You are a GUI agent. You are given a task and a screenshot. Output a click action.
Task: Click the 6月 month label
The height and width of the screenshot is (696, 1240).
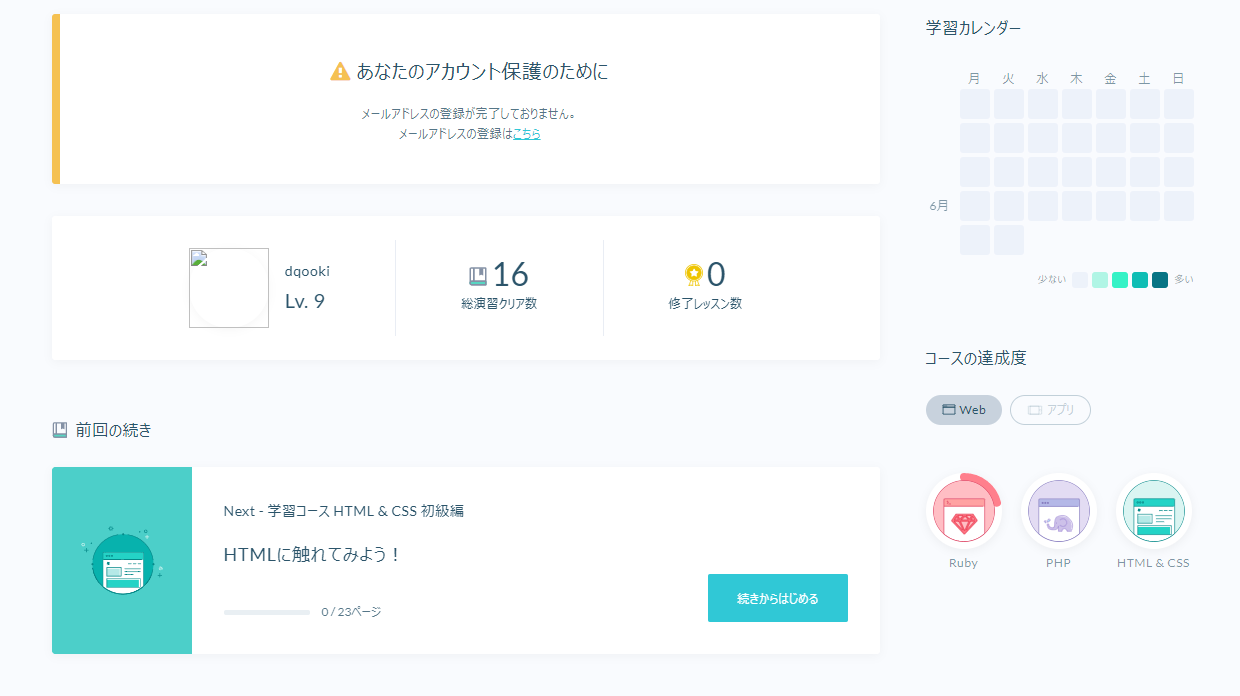tap(939, 206)
